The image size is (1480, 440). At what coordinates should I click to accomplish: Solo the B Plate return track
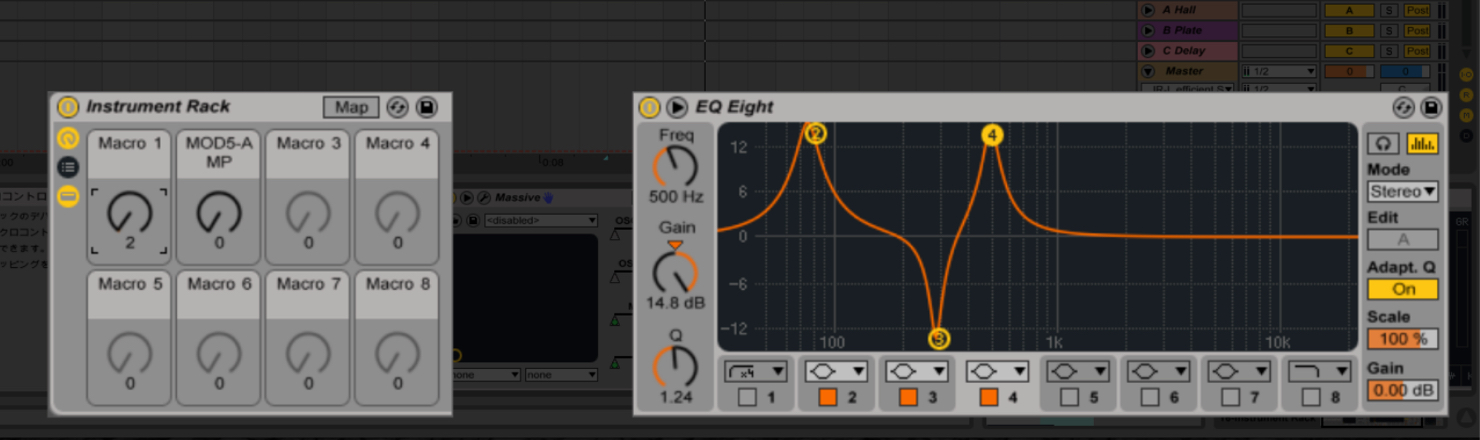1389,30
